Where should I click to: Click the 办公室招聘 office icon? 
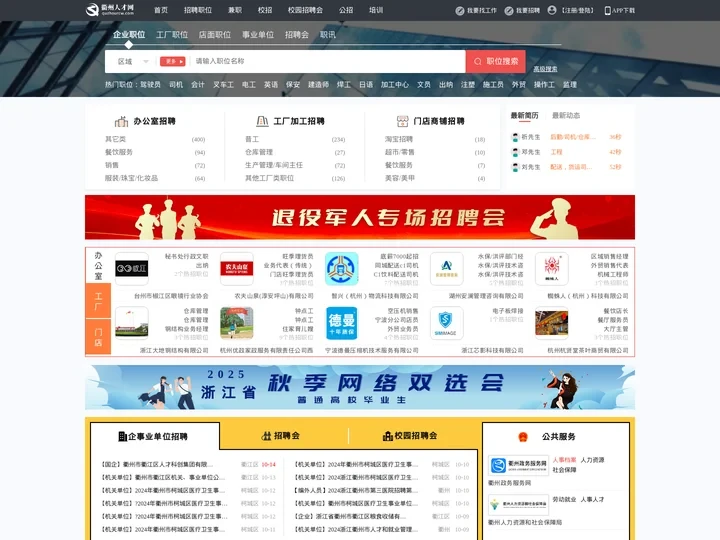tap(121, 121)
